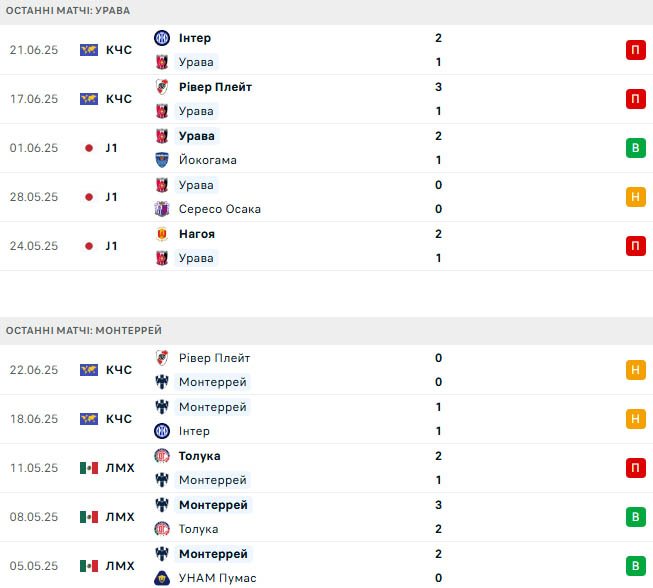Open the Толука team name on 08.05.25
This screenshot has height=588, width=653.
198,529
